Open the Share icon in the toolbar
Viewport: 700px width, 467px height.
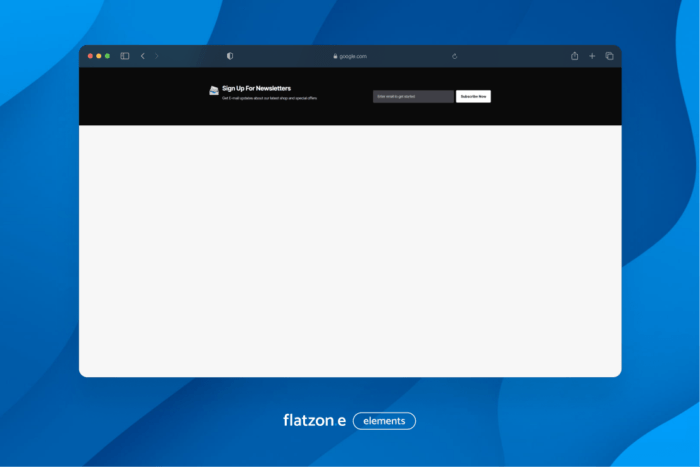[x=575, y=56]
